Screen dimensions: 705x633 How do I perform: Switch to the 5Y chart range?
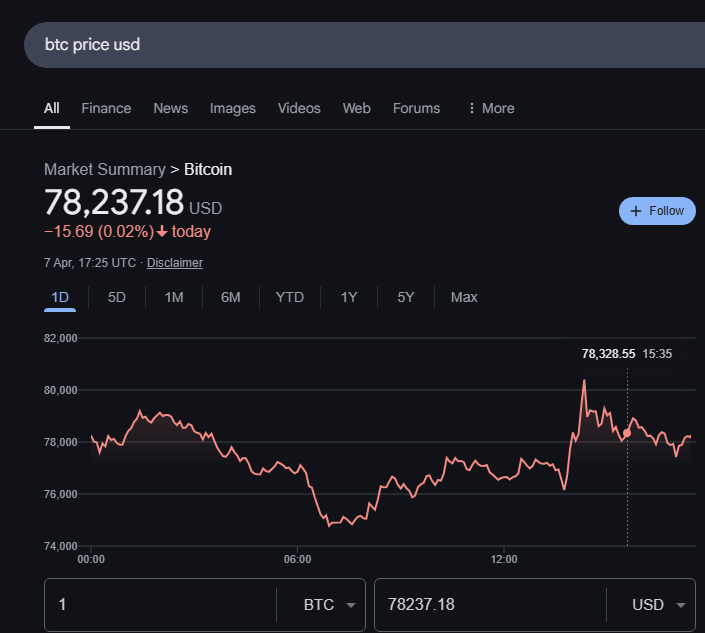point(406,297)
